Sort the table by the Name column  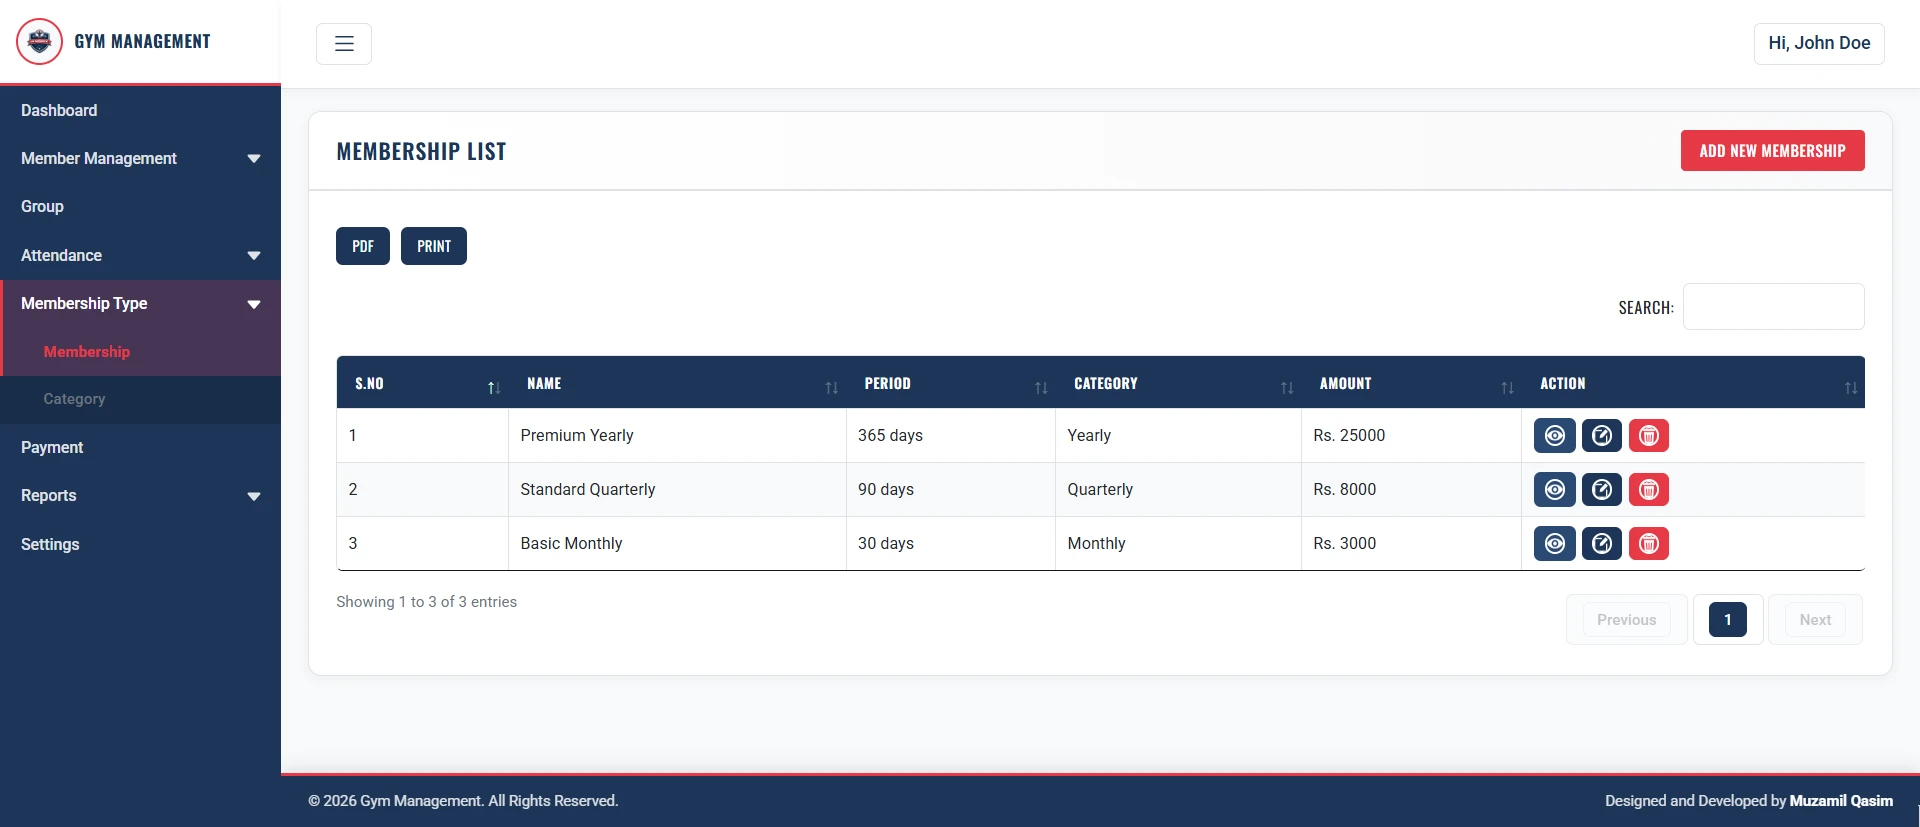click(x=677, y=383)
